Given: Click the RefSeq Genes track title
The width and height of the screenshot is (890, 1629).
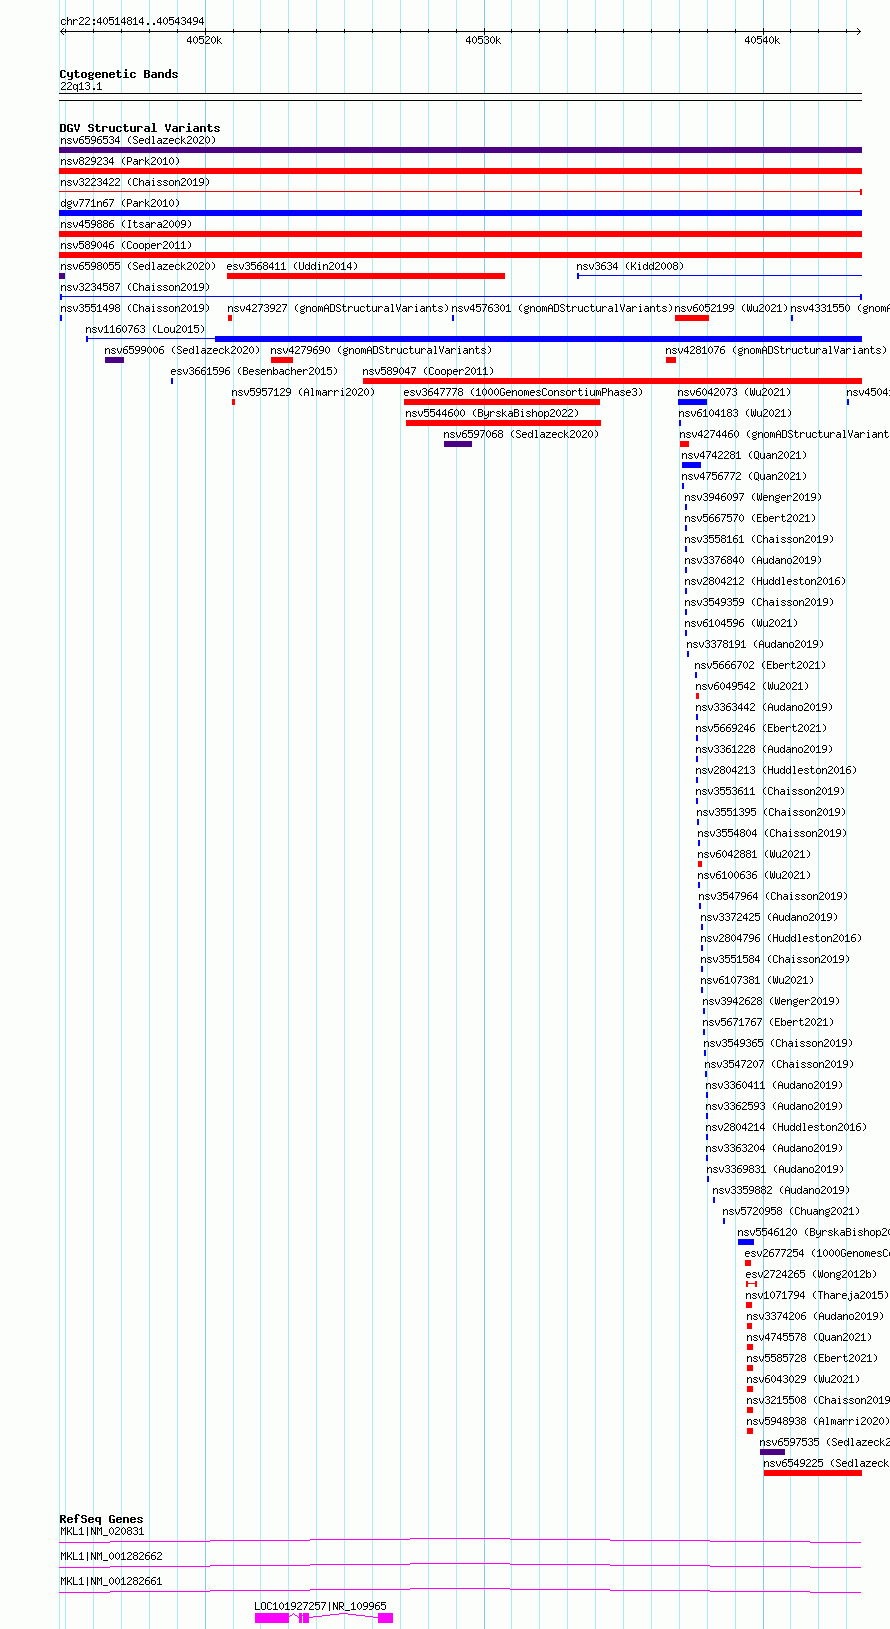Looking at the screenshot, I should coord(101,1519).
